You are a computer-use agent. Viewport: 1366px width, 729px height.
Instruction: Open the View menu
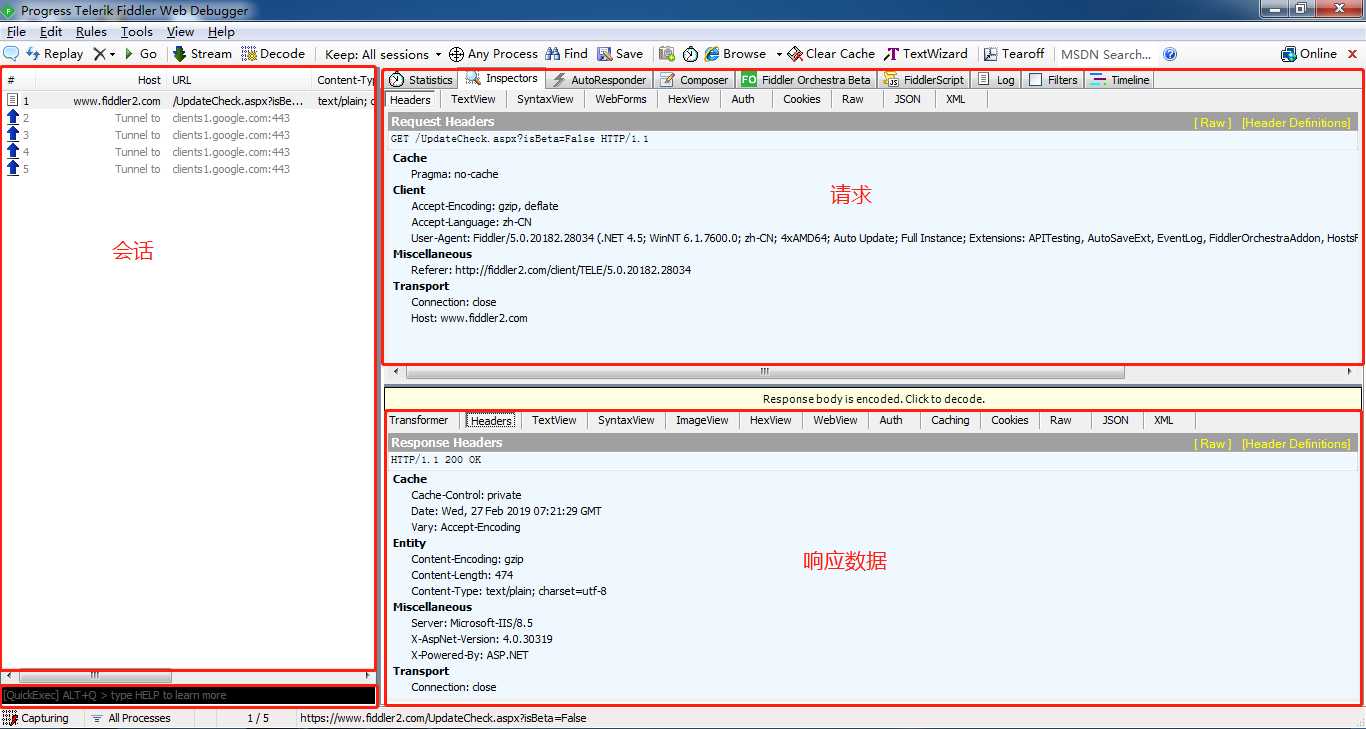[180, 32]
